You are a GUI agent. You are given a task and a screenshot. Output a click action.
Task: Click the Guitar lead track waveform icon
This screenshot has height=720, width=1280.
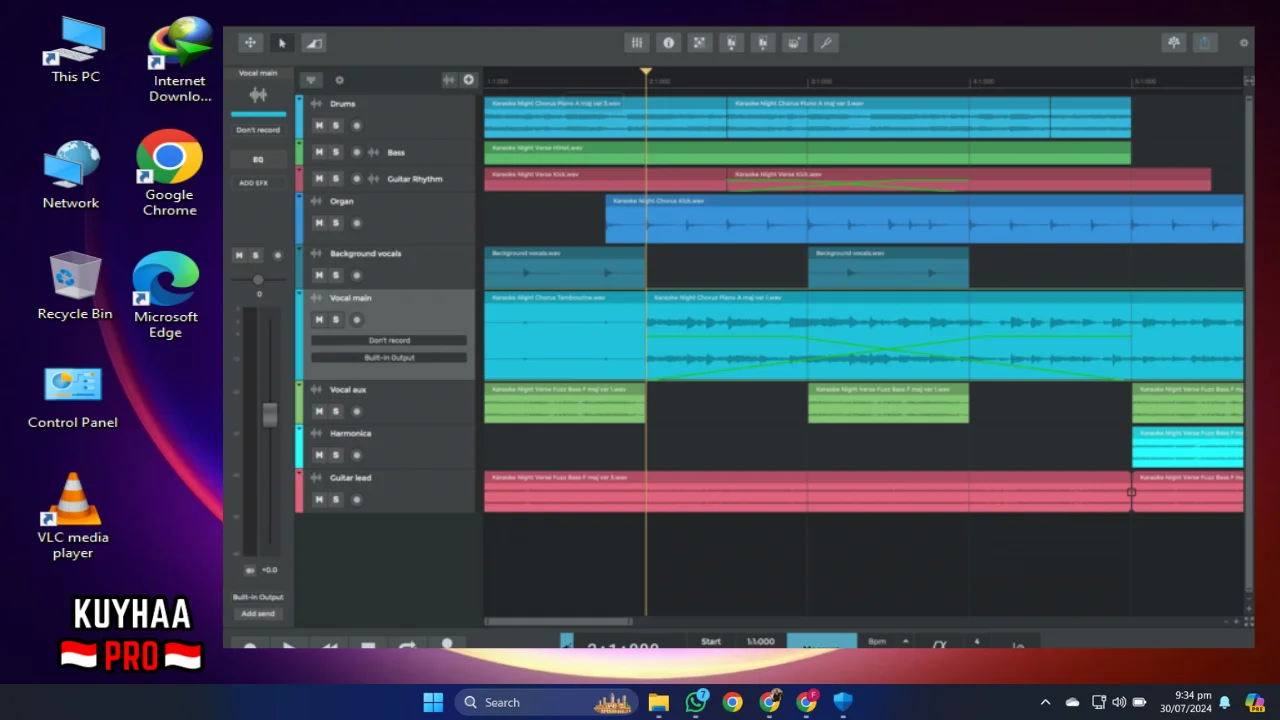click(316, 478)
